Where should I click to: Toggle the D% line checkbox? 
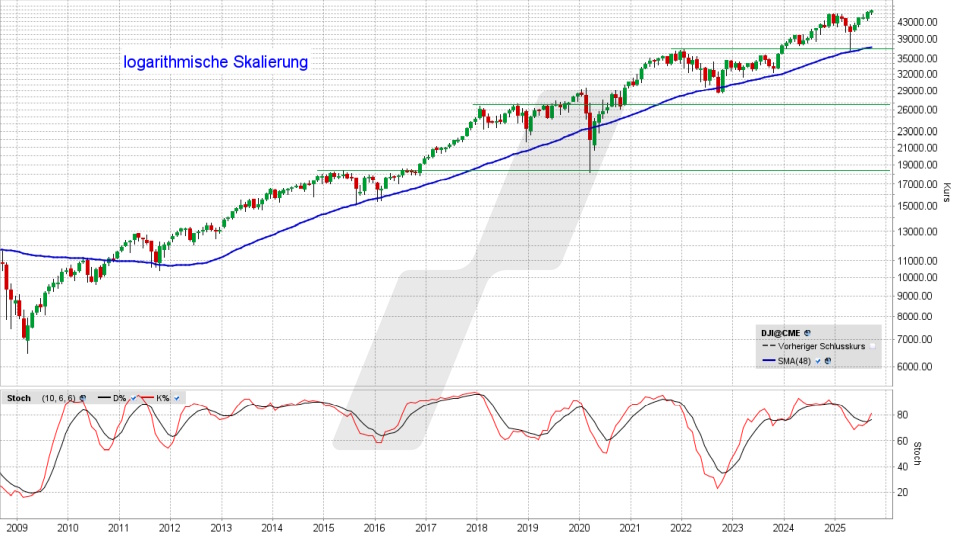tap(133, 398)
